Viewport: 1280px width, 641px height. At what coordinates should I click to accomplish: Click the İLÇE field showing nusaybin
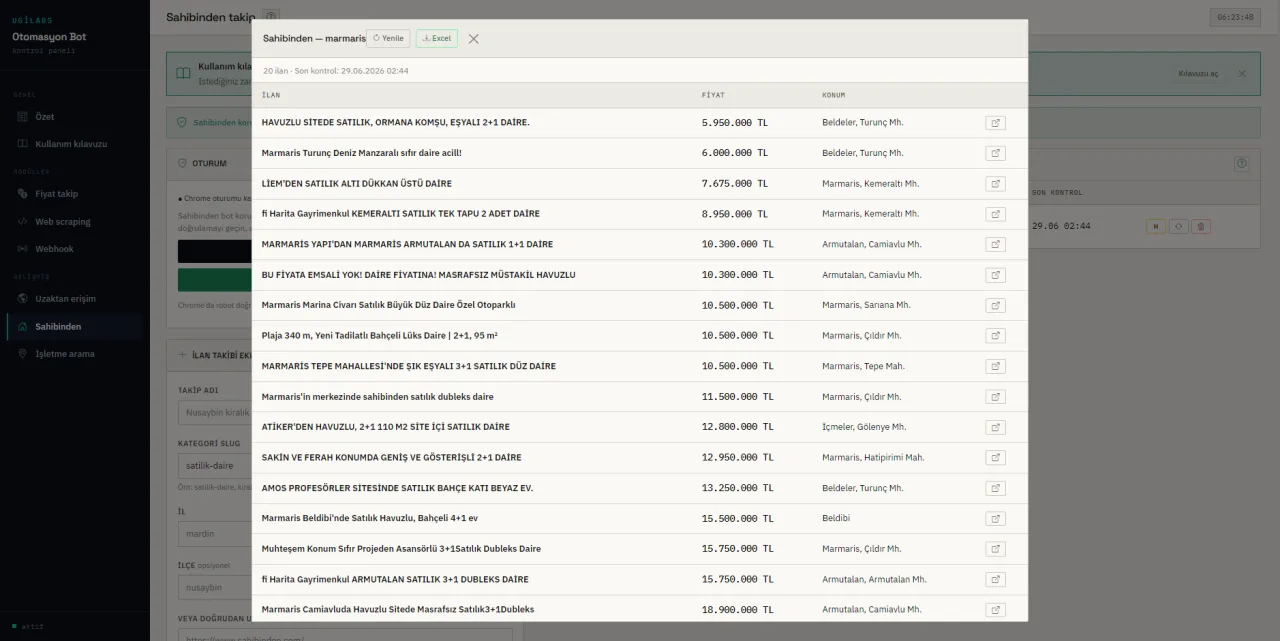point(215,587)
